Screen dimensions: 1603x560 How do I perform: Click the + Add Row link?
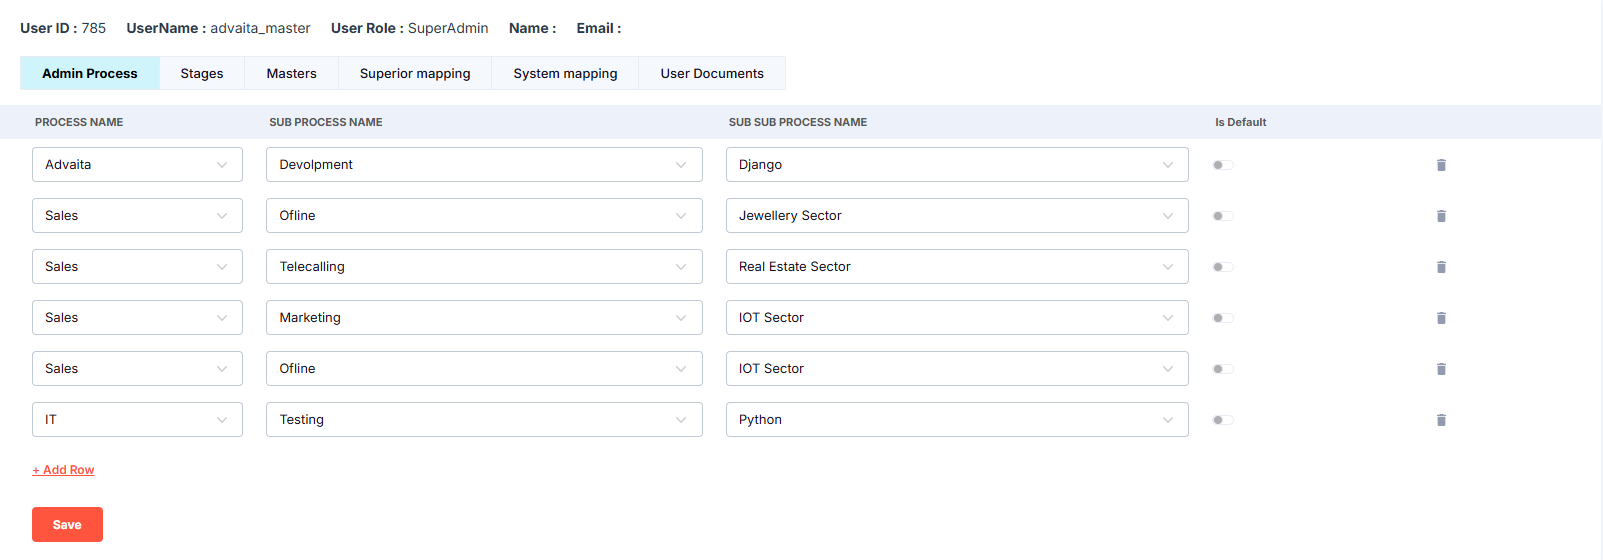point(64,470)
